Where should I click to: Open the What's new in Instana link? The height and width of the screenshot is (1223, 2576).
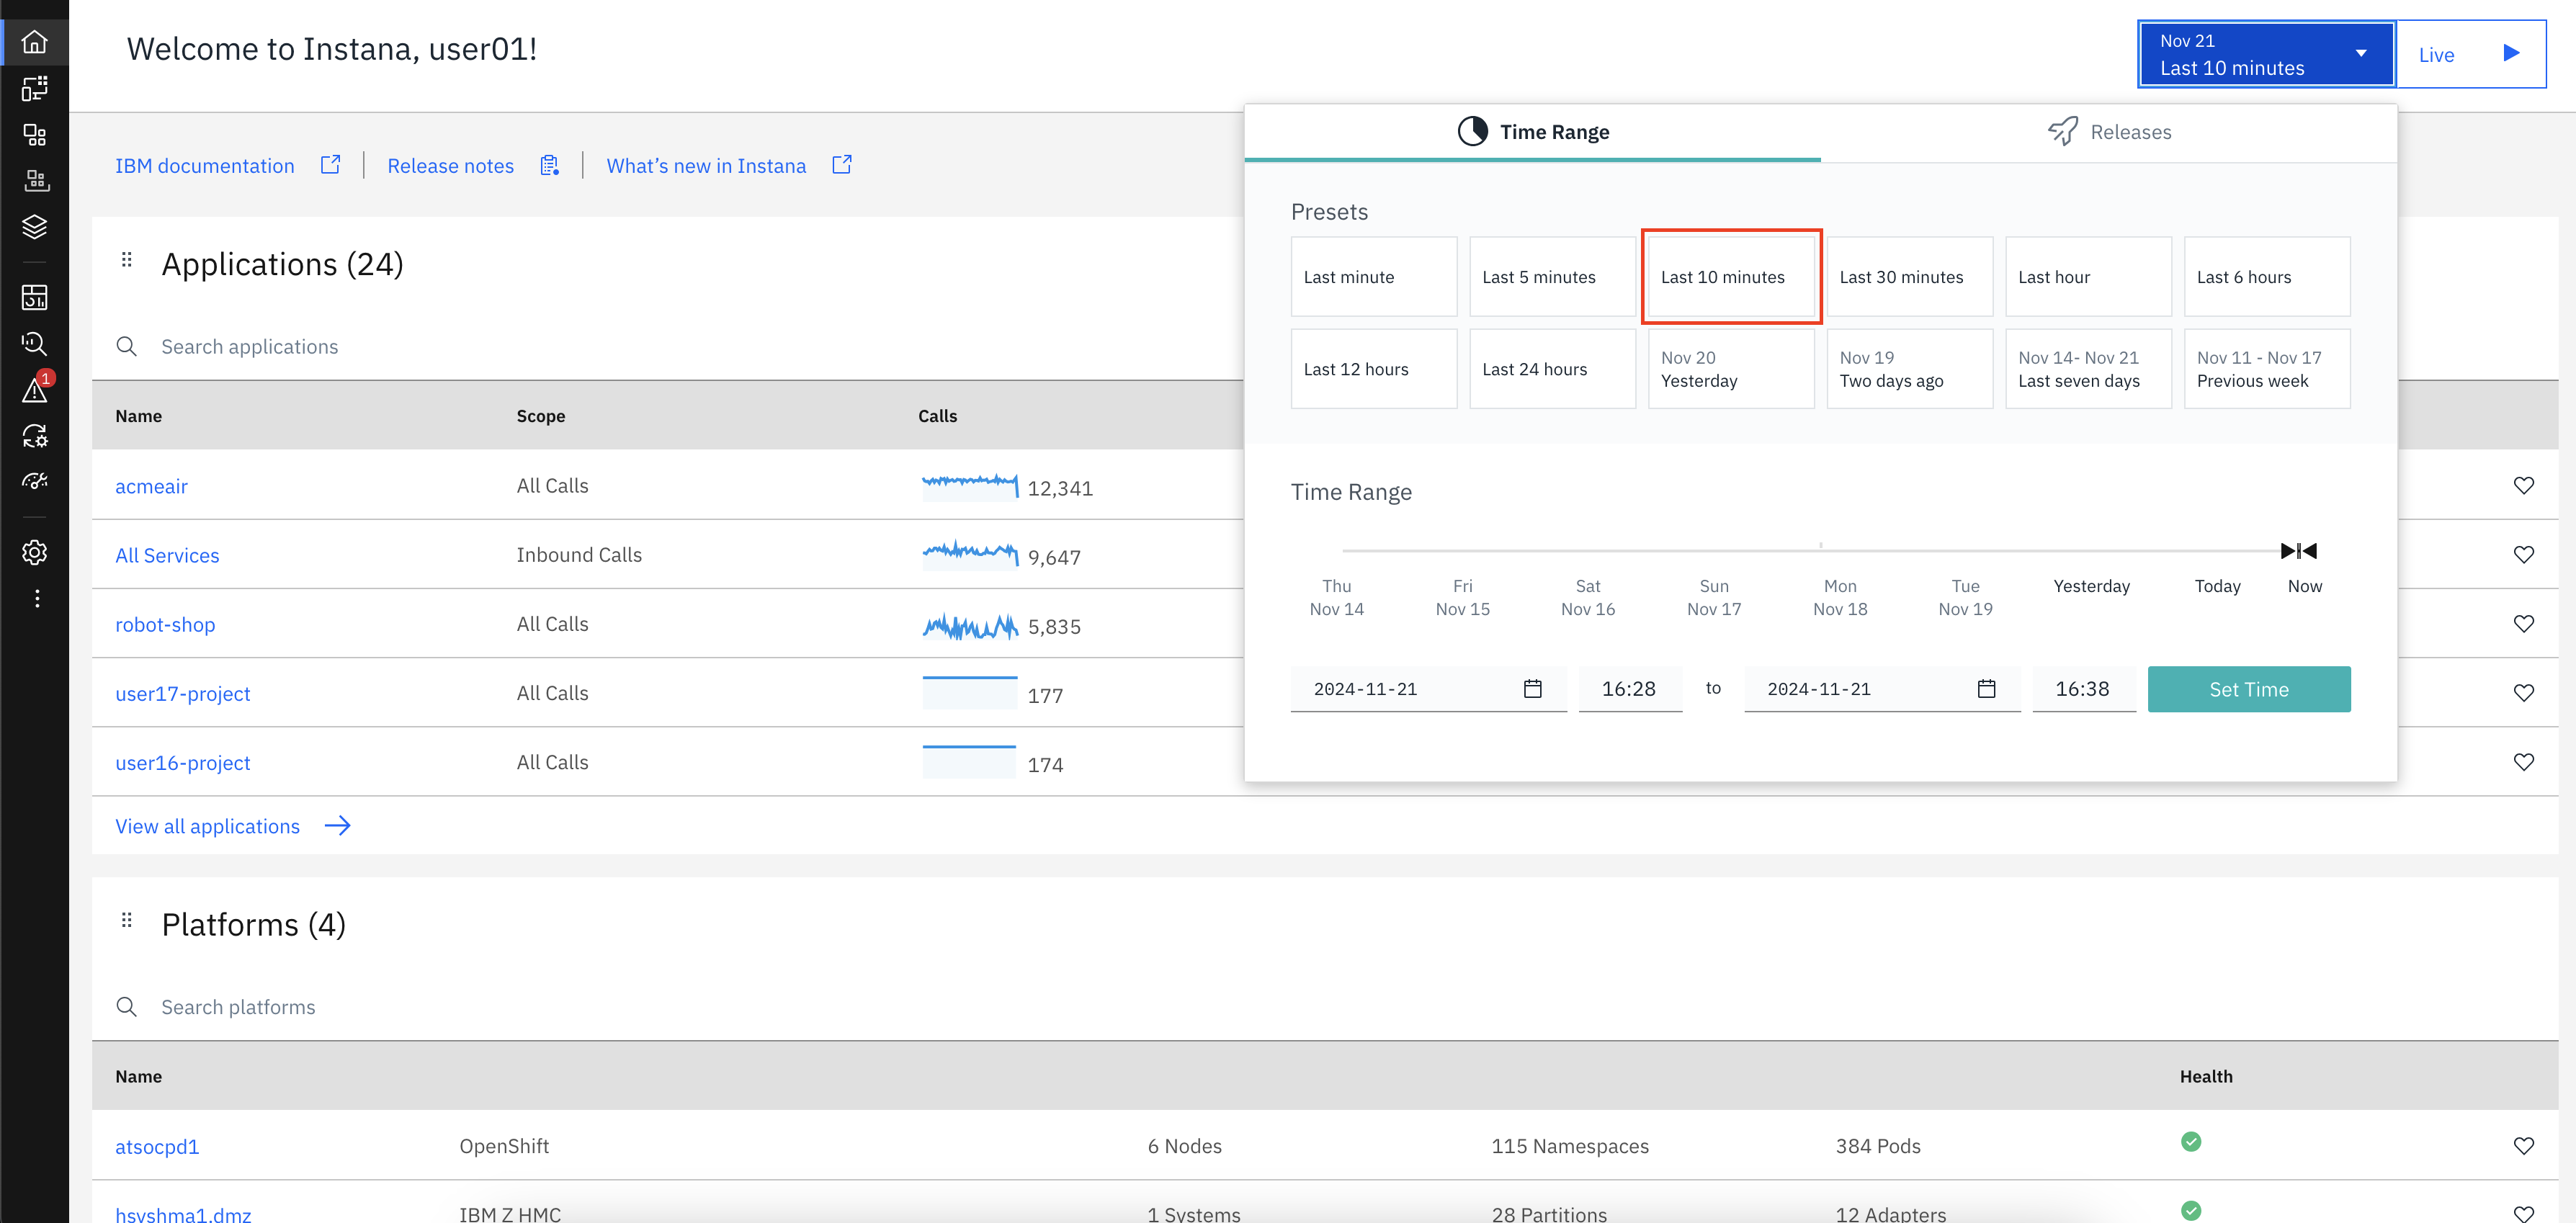click(706, 165)
